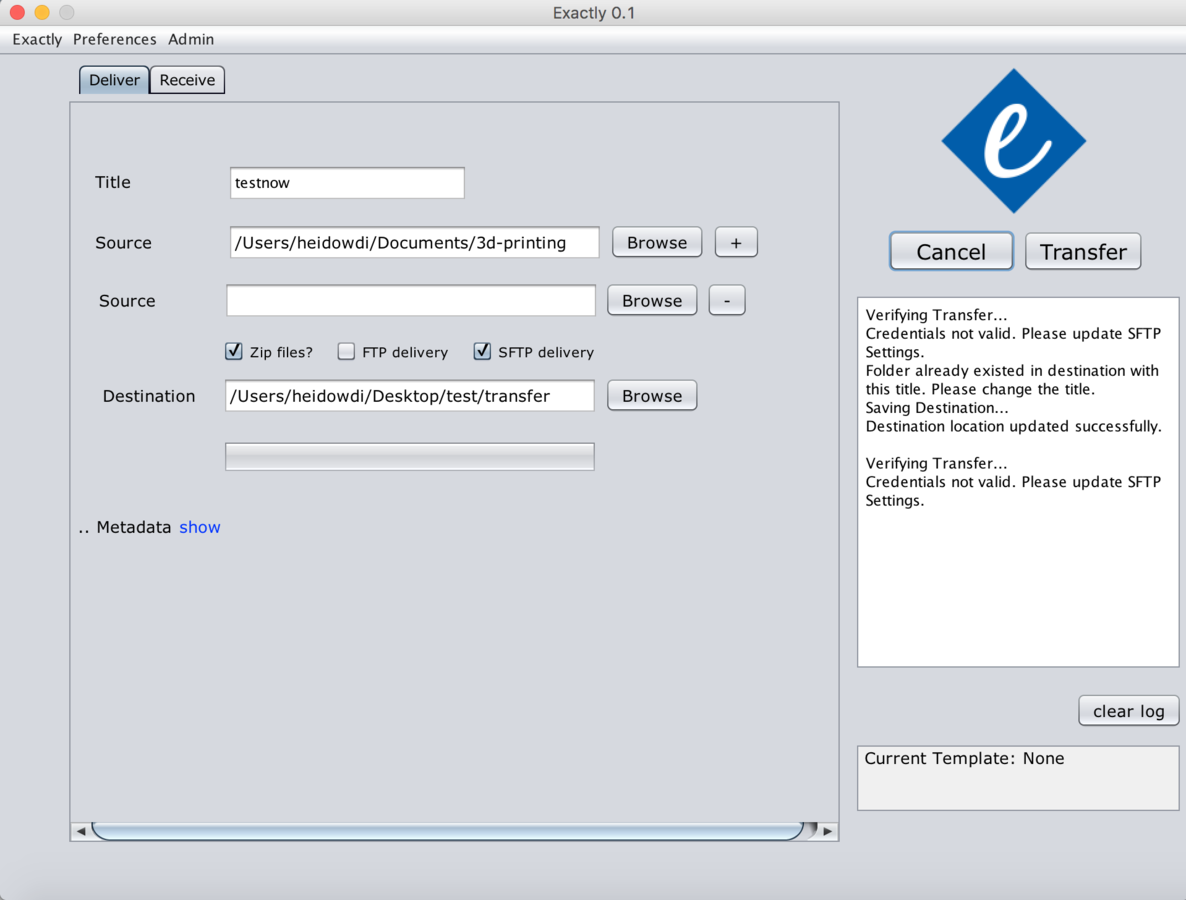Disable the SFTP delivery checkbox
Viewport: 1186px width, 900px height.
tap(482, 352)
